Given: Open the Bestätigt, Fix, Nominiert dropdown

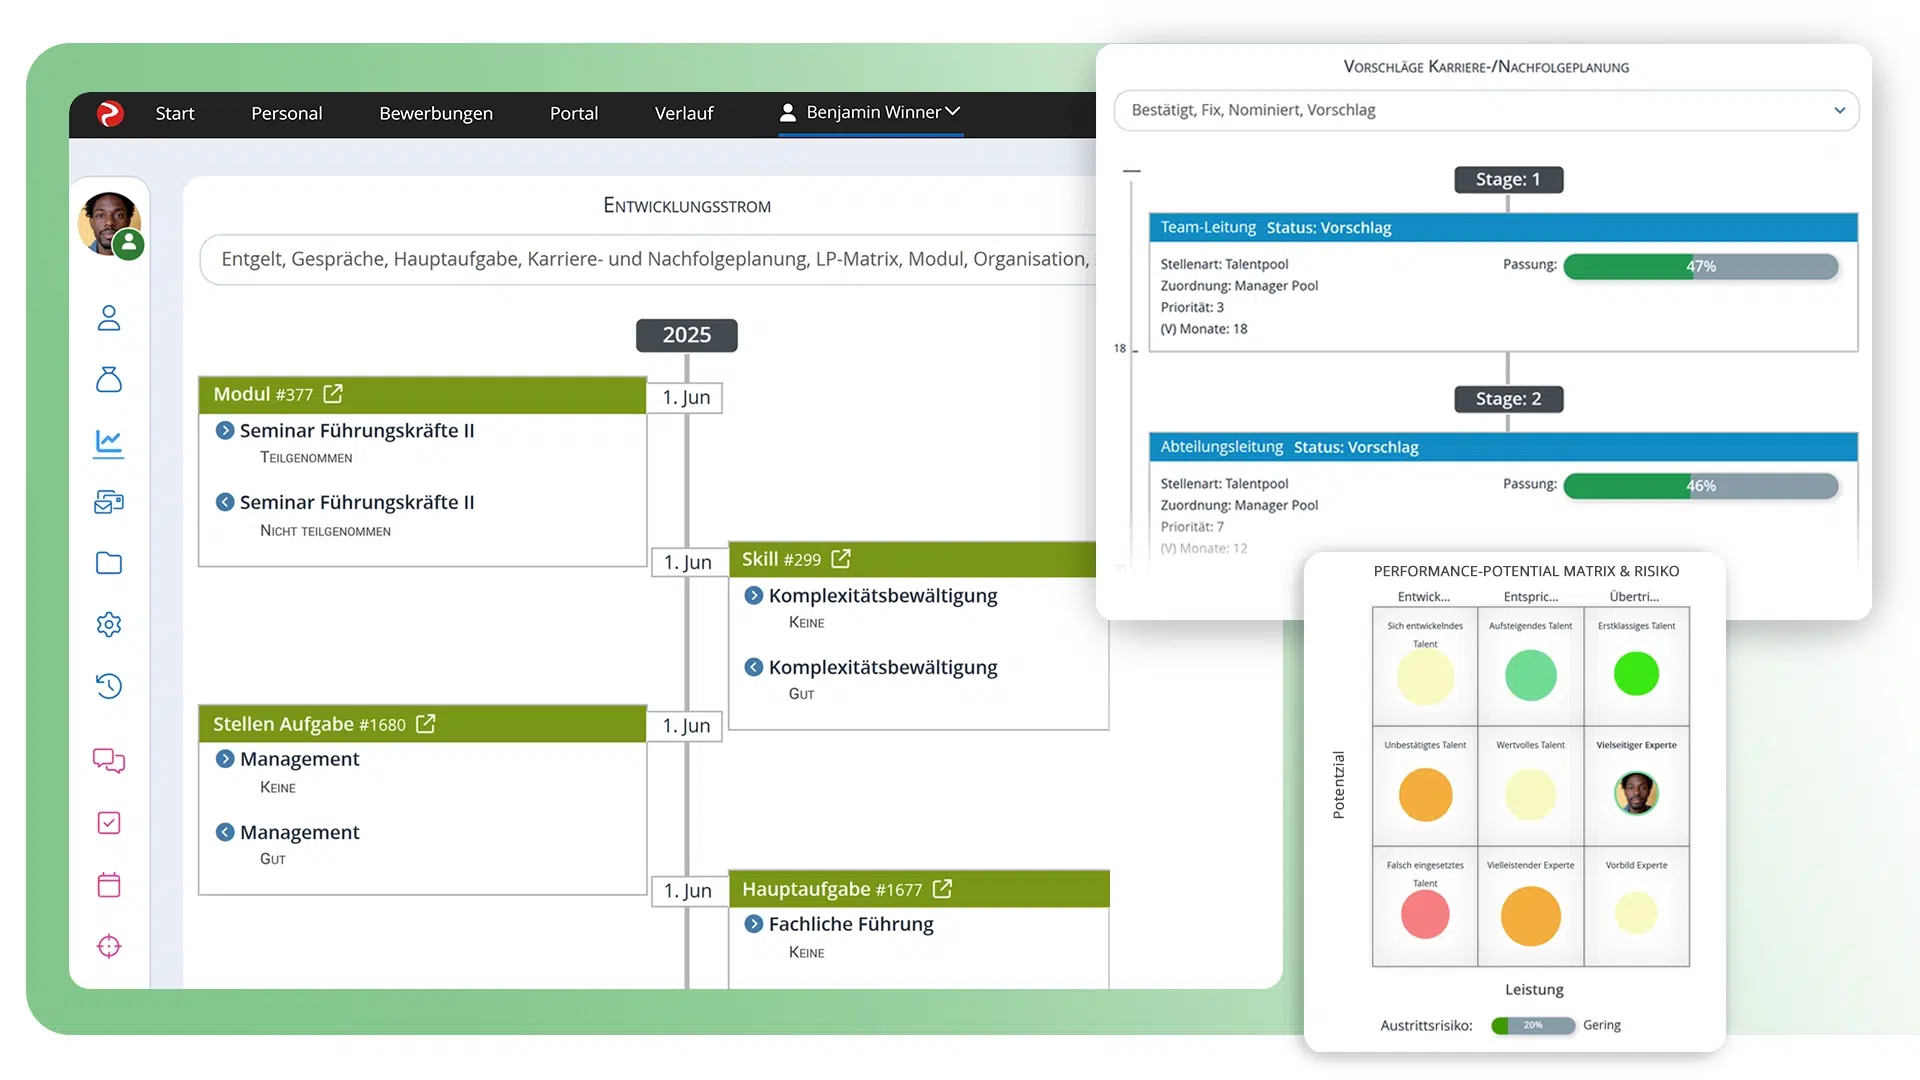Looking at the screenshot, I should click(x=1486, y=110).
